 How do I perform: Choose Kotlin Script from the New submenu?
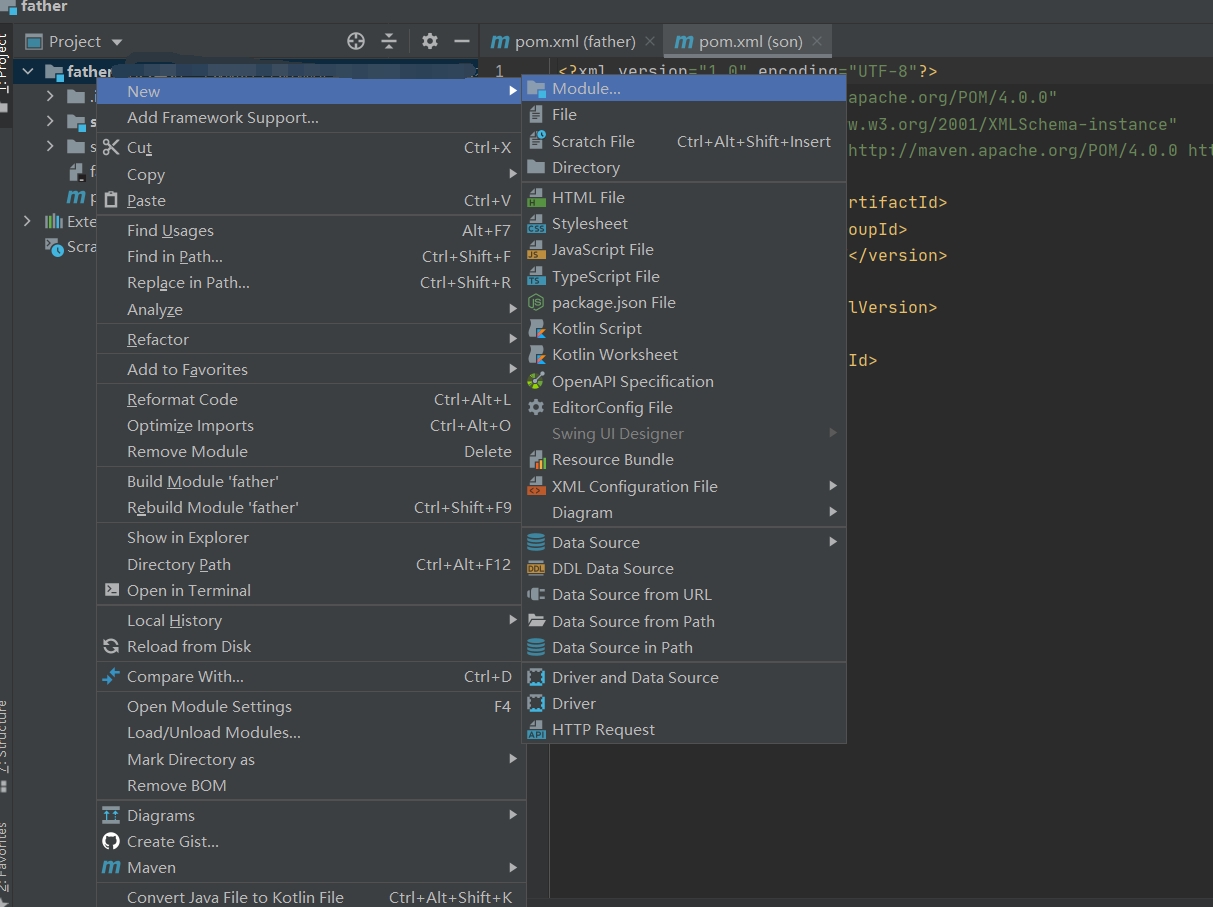596,328
